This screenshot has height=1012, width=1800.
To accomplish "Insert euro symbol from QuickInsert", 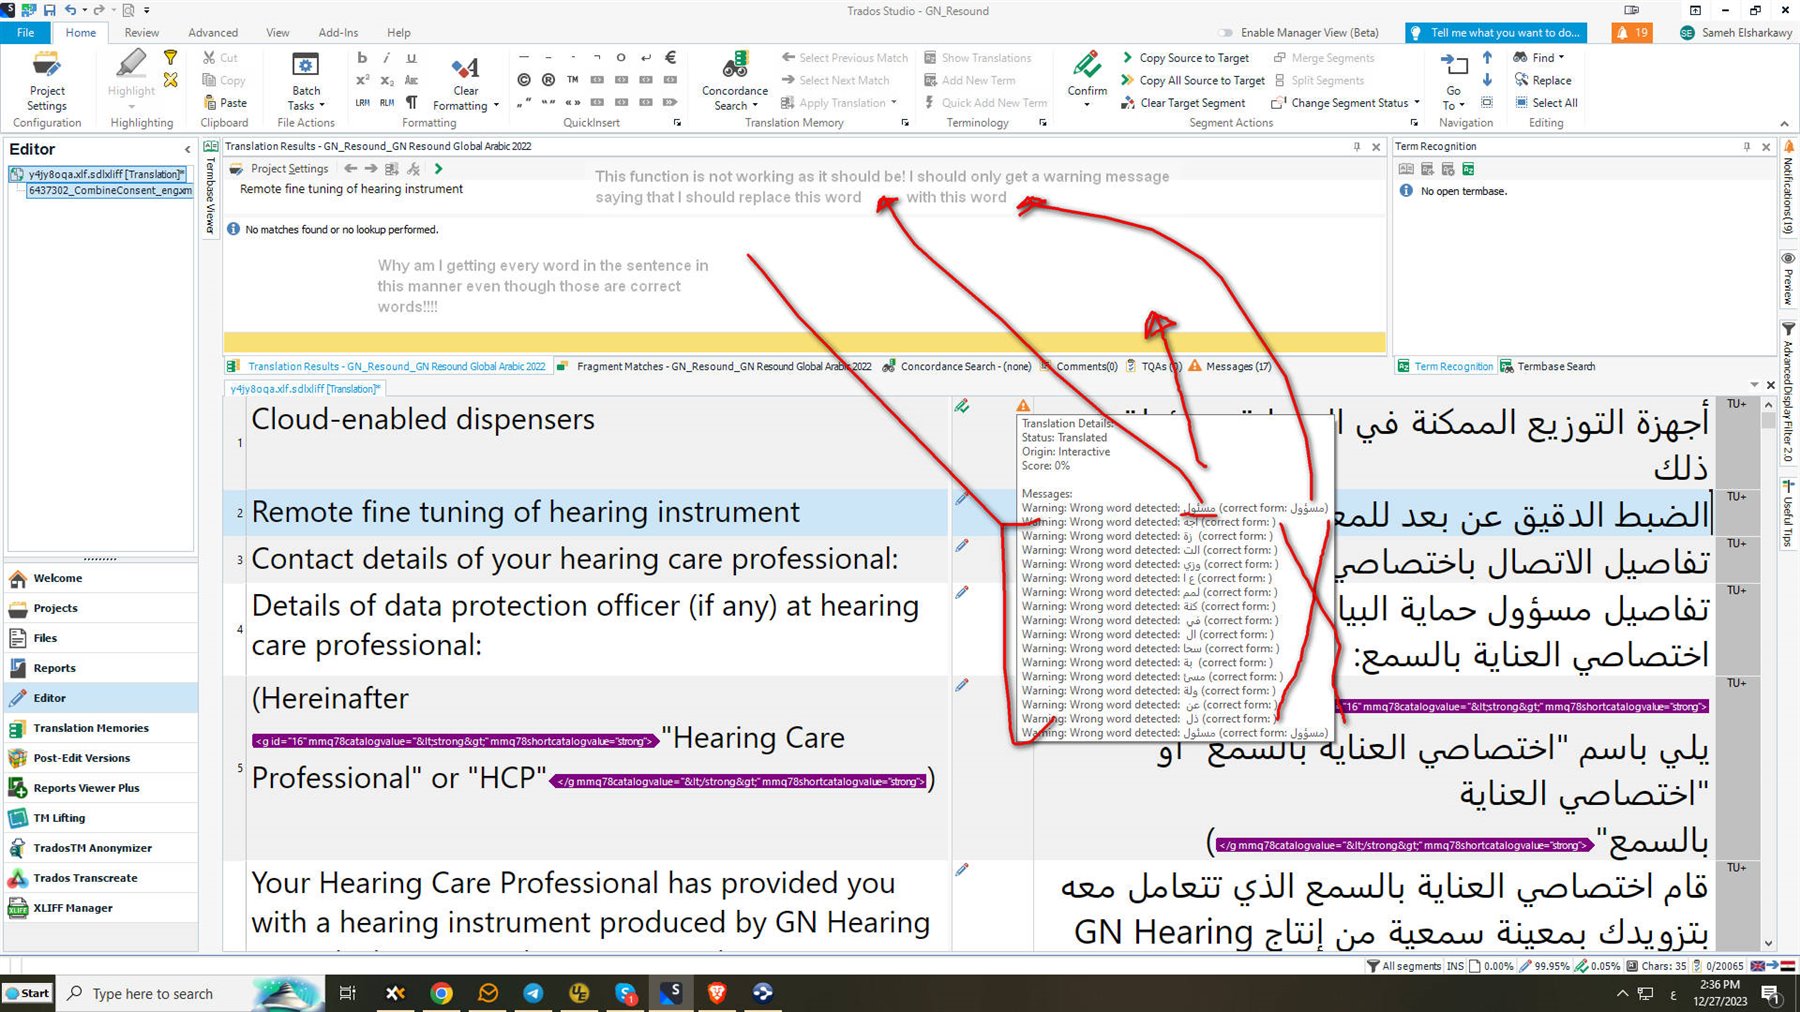I will (670, 58).
